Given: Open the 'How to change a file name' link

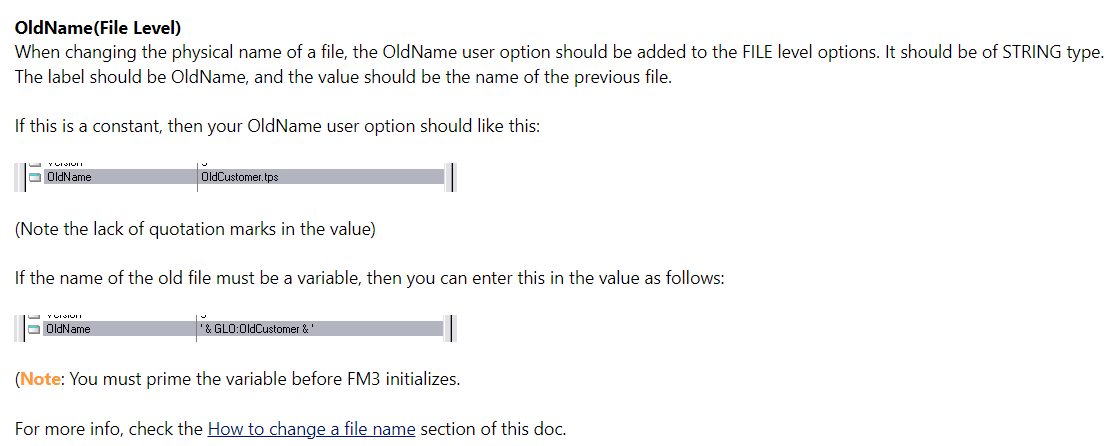Looking at the screenshot, I should click(311, 430).
